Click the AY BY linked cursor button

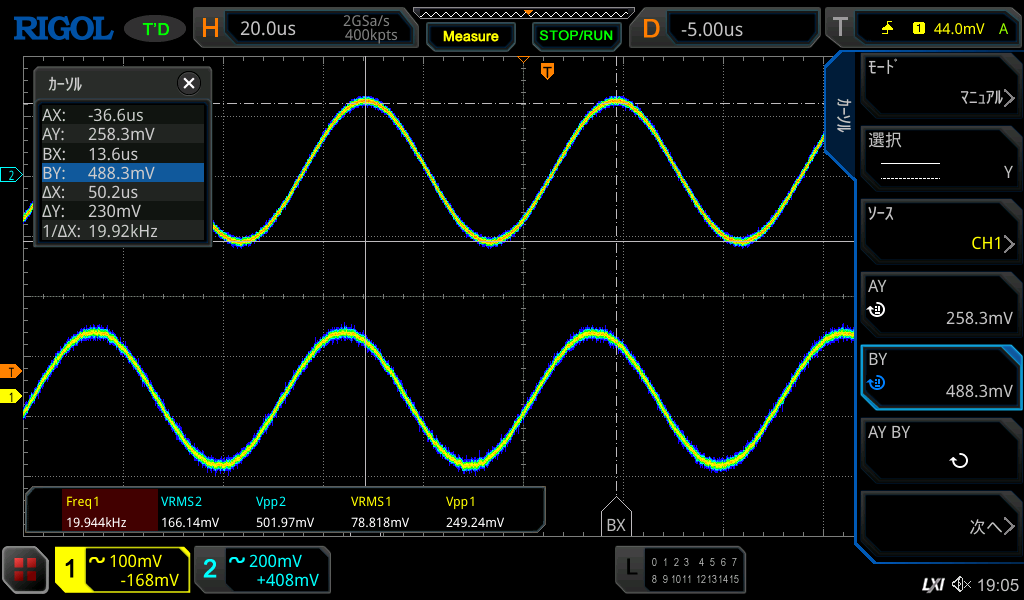click(x=939, y=449)
